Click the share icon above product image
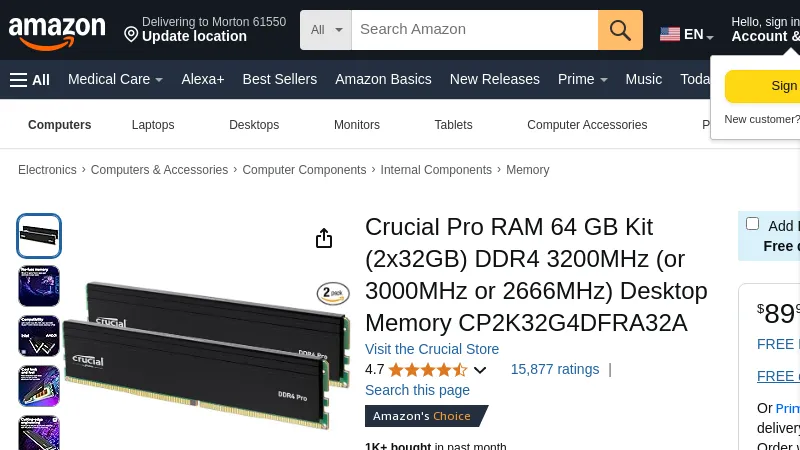Image resolution: width=800 pixels, height=450 pixels. 324,238
